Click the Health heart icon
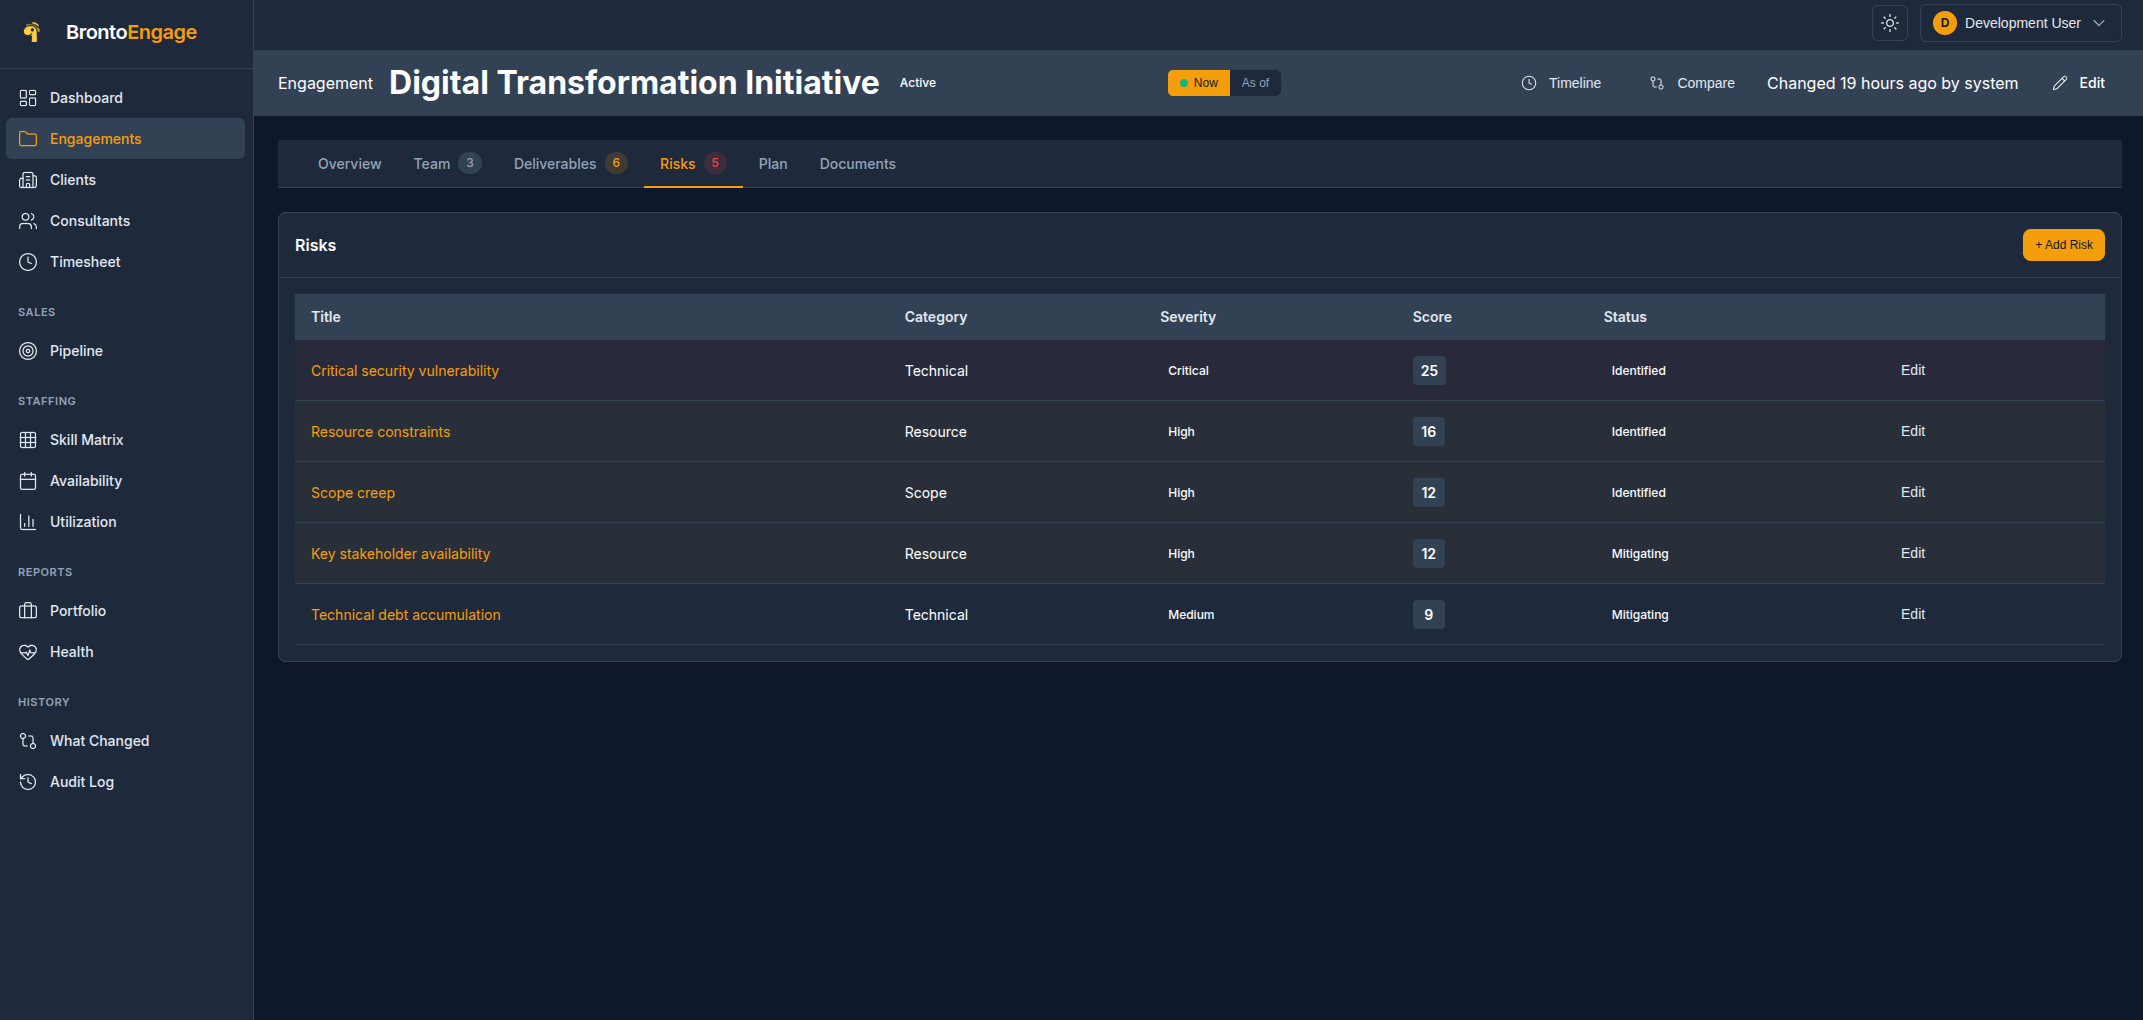This screenshot has width=2143, height=1020. [x=28, y=651]
